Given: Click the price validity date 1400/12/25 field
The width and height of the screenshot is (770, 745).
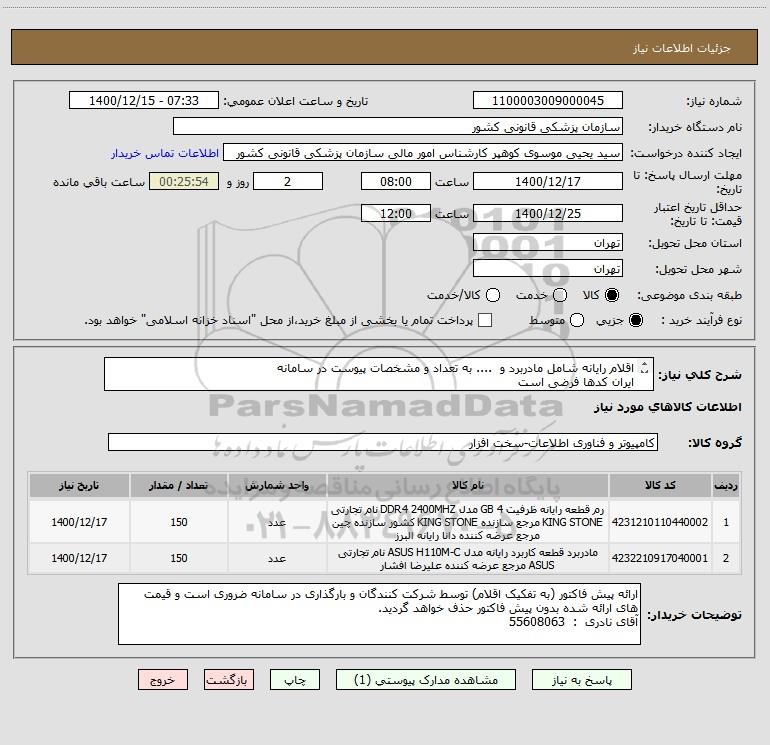Looking at the screenshot, I should click(548, 213).
